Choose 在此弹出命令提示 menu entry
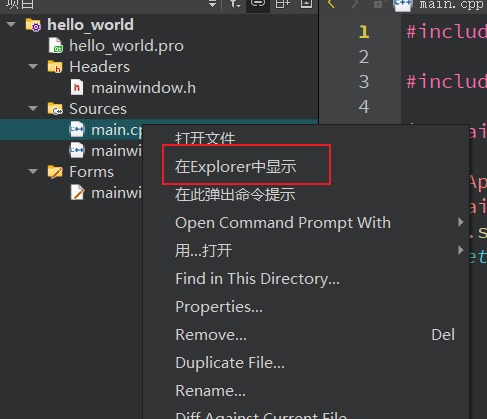The image size is (487, 419). point(235,194)
